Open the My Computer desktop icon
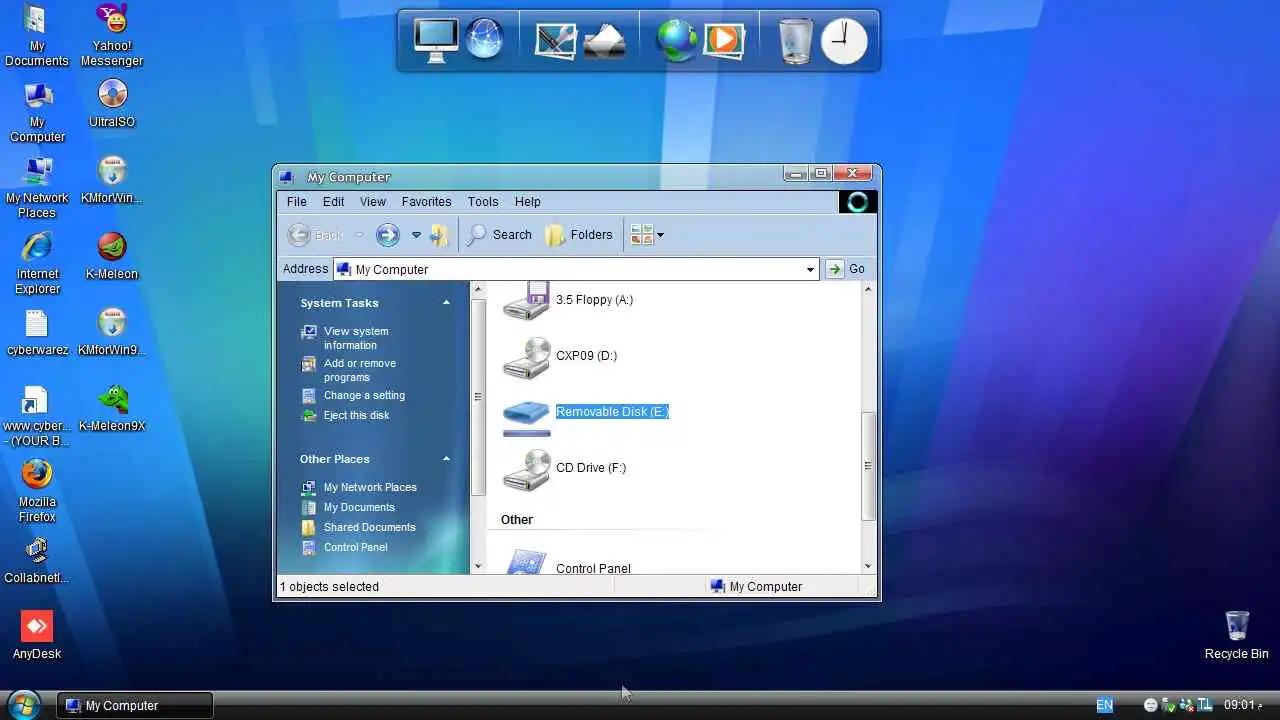This screenshot has width=1280, height=720. (37, 112)
